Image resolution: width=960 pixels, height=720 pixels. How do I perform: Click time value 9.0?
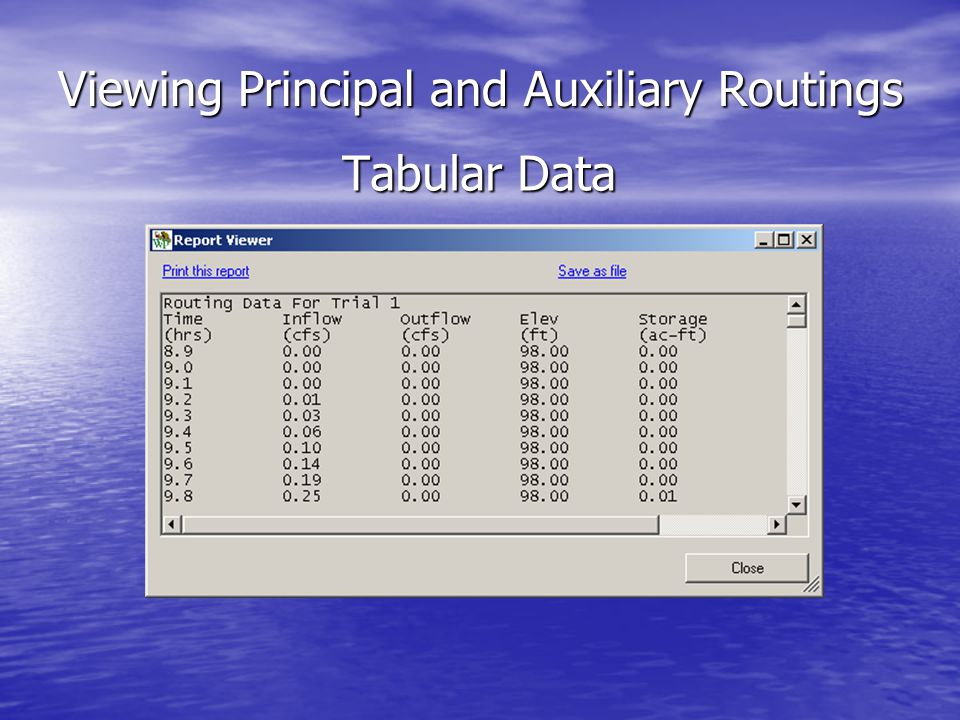tap(178, 367)
